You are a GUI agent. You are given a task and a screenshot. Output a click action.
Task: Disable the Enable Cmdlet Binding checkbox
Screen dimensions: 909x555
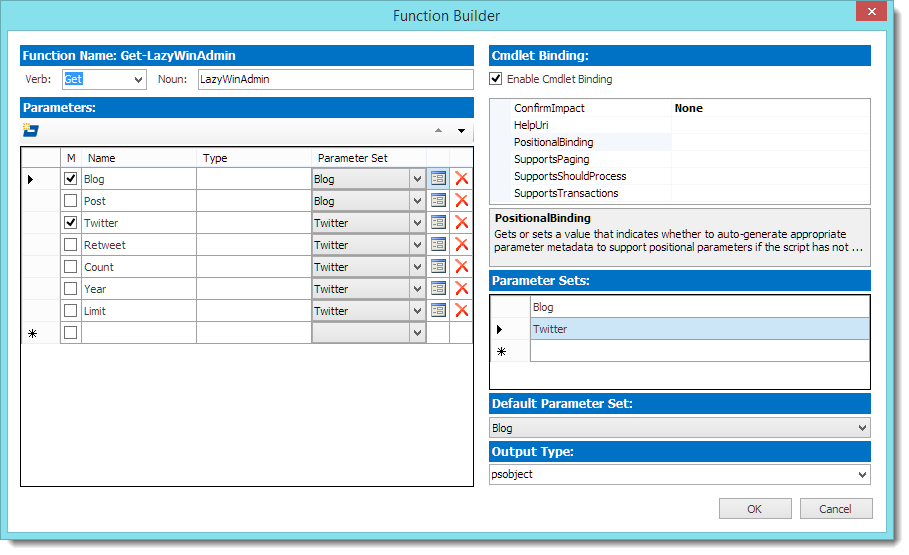click(x=496, y=79)
